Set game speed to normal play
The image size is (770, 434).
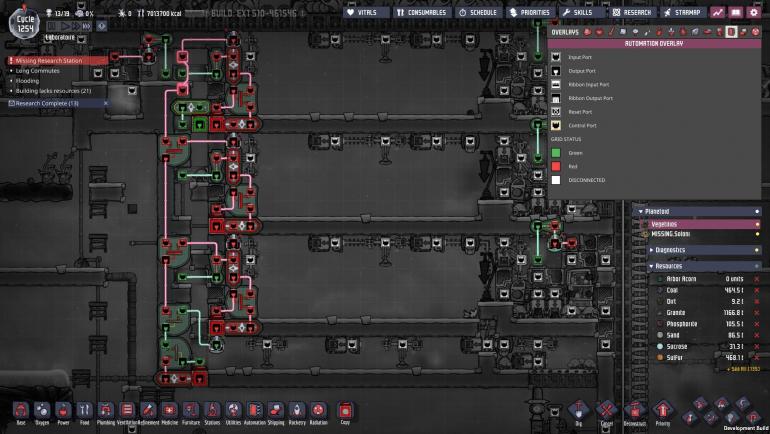65,26
